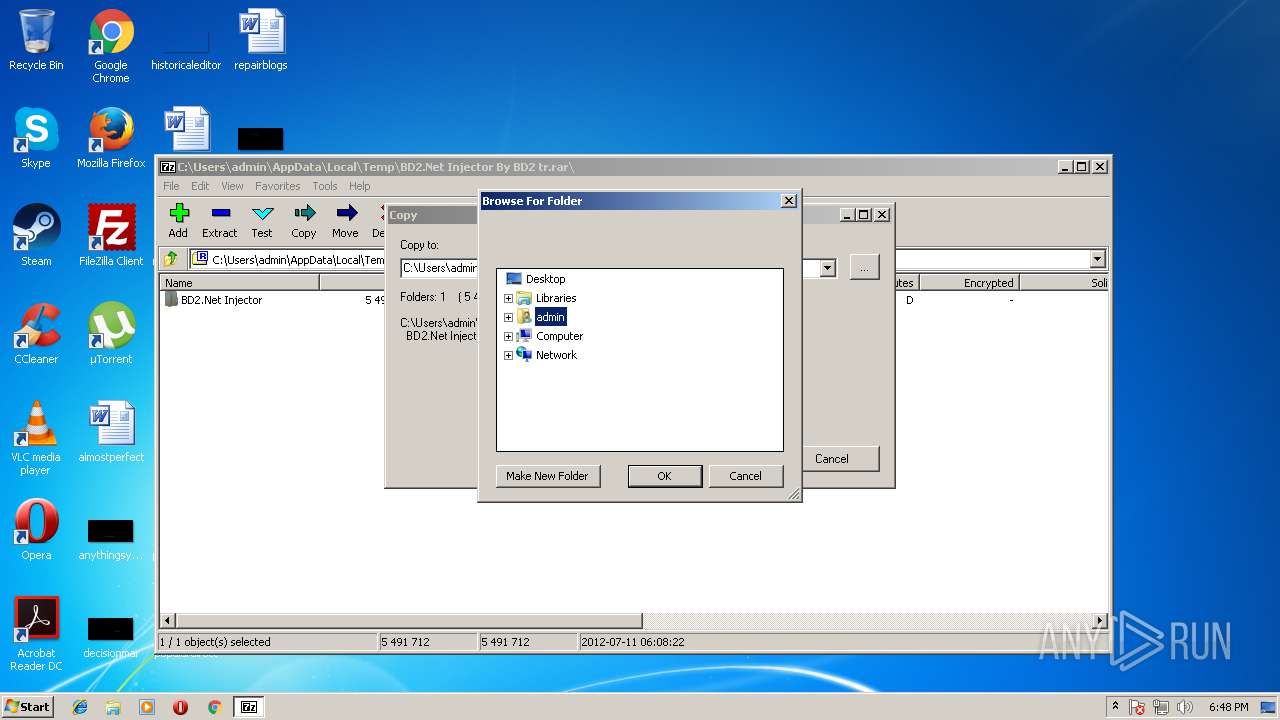This screenshot has height=720, width=1280.
Task: Open FileZilla Client desktop shortcut
Action: tap(111, 235)
